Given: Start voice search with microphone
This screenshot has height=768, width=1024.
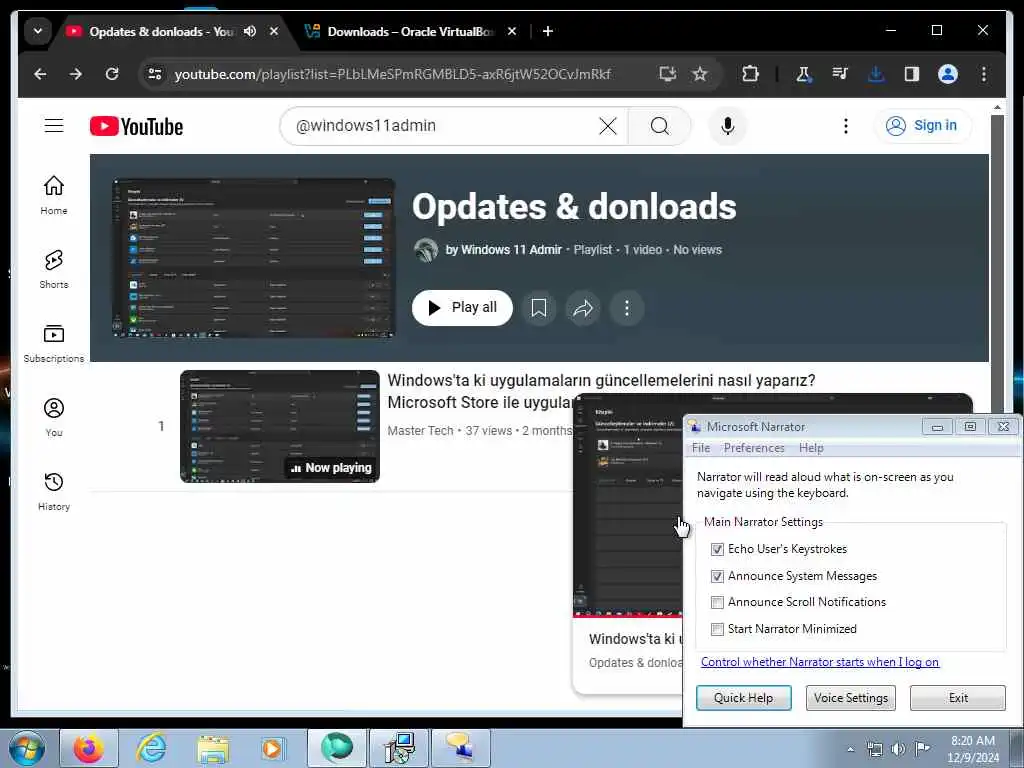Looking at the screenshot, I should pyautogui.click(x=728, y=125).
